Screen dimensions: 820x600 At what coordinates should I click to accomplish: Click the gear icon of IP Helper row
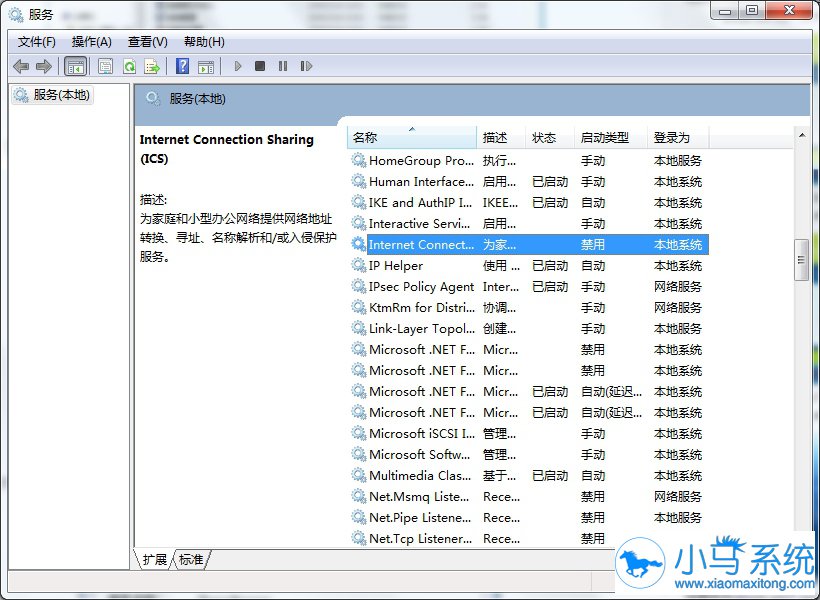coord(359,265)
